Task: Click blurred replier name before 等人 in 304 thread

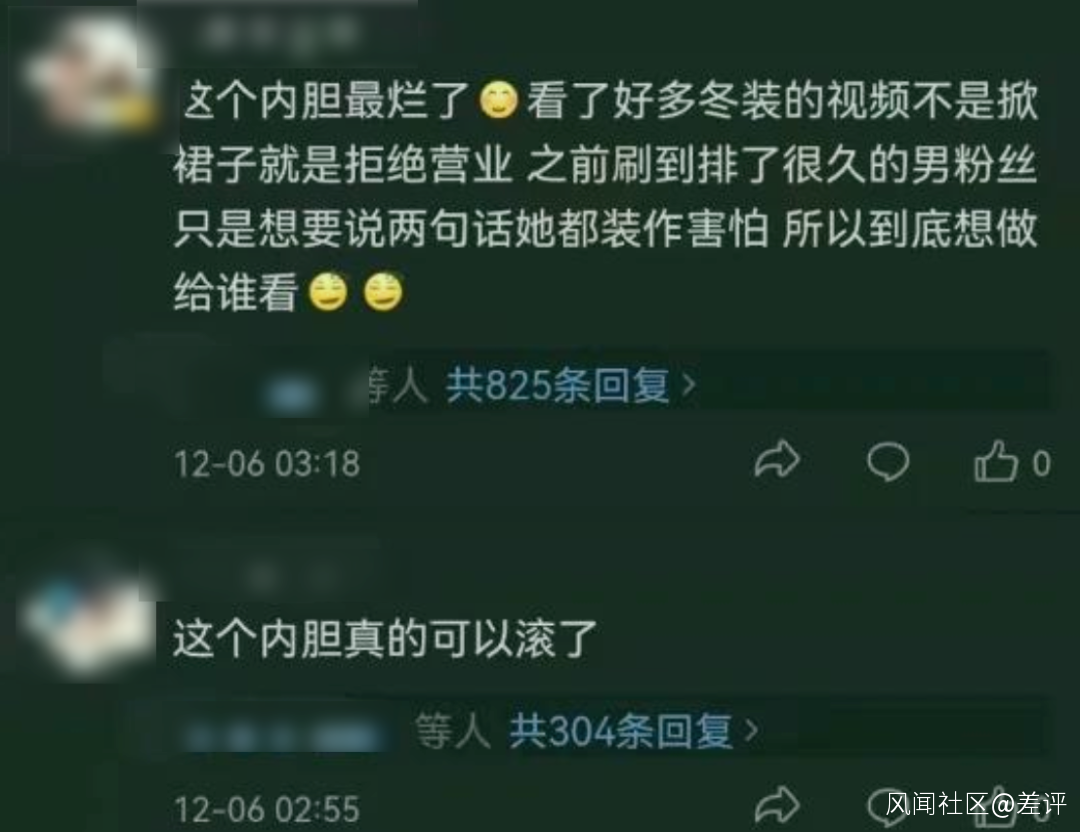Action: coord(282,734)
